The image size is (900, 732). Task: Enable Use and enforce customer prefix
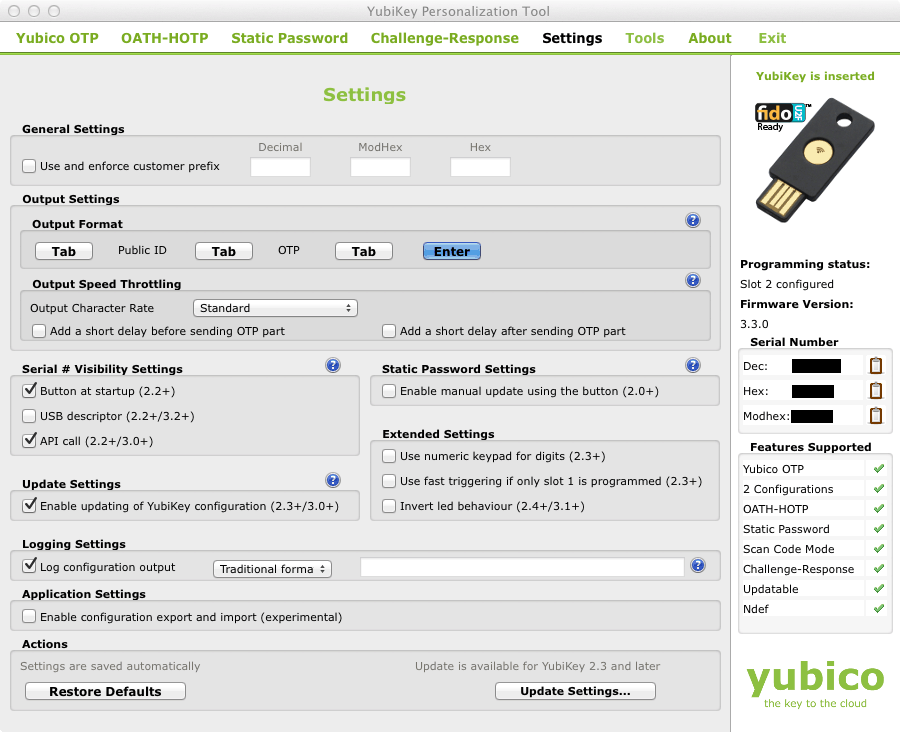coord(29,166)
